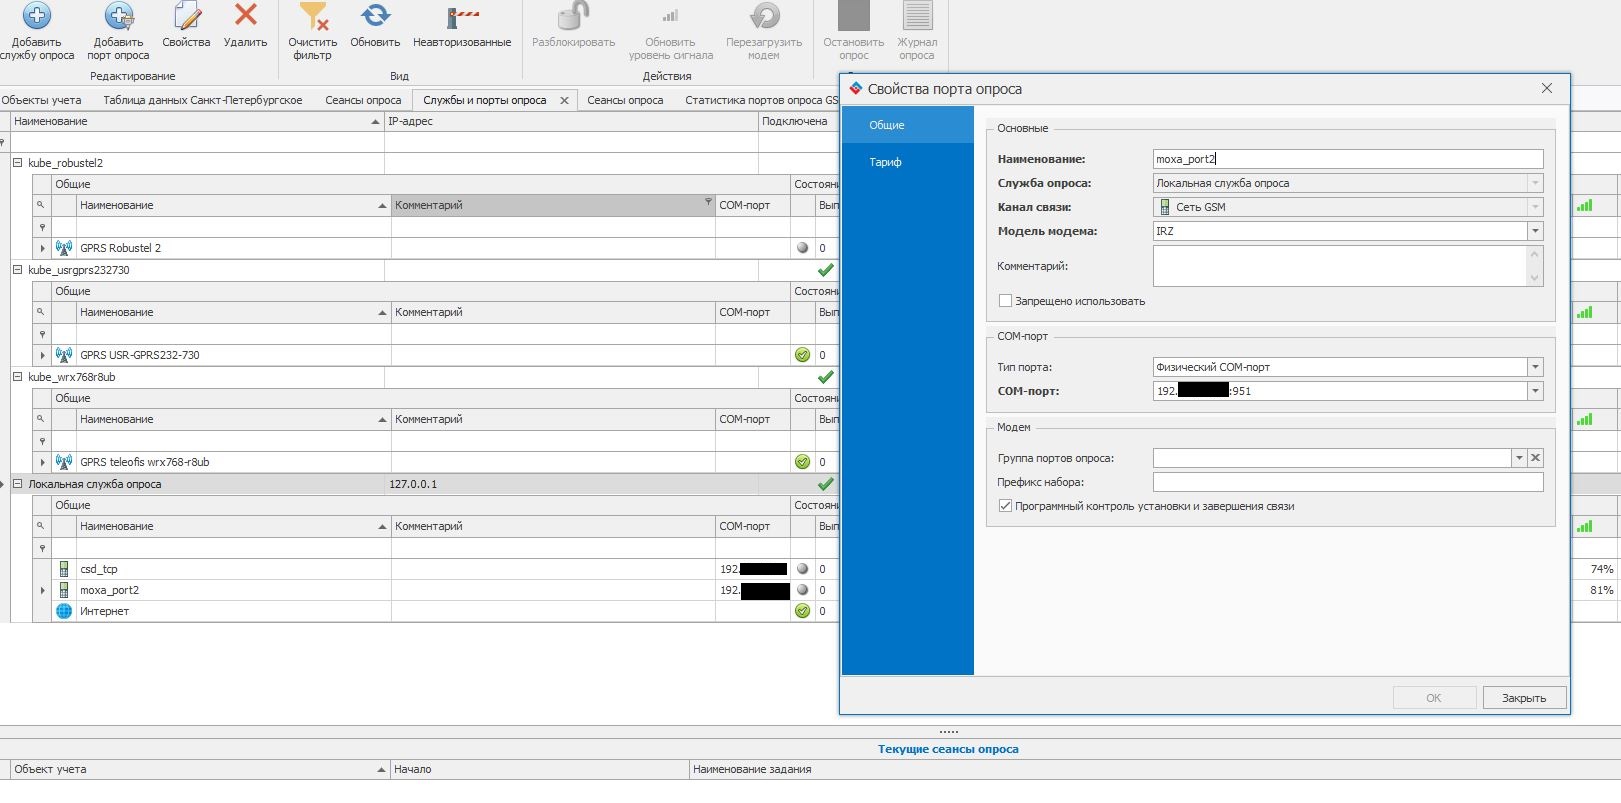Open the 'Тип порта' dropdown
This screenshot has width=1621, height=803.
[x=1534, y=367]
